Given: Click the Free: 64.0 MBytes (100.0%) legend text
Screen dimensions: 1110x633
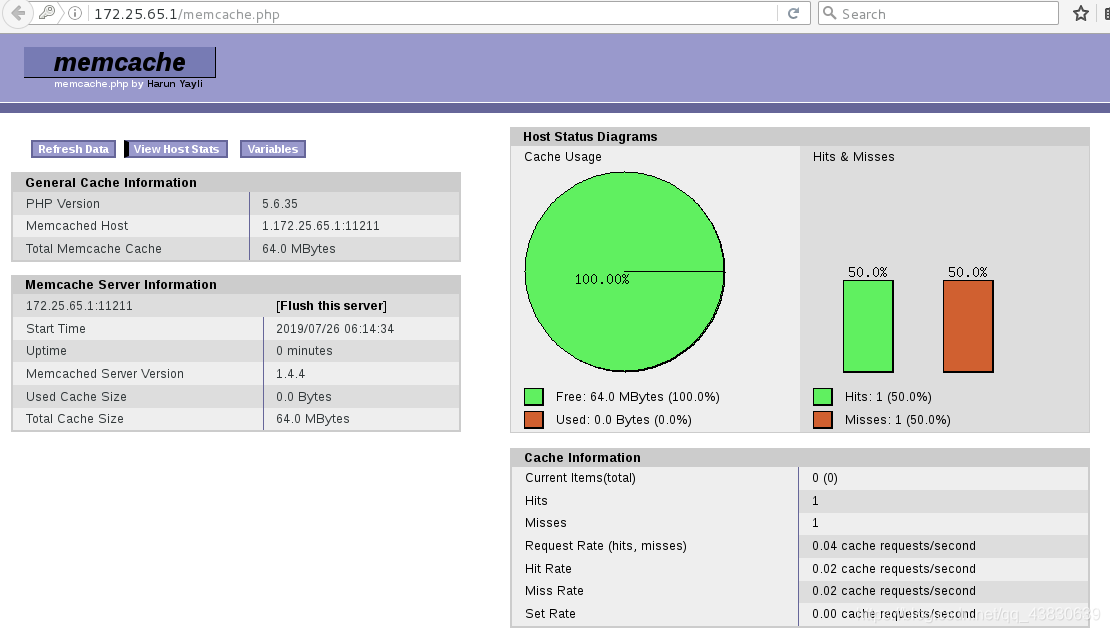Looking at the screenshot, I should (x=638, y=397).
